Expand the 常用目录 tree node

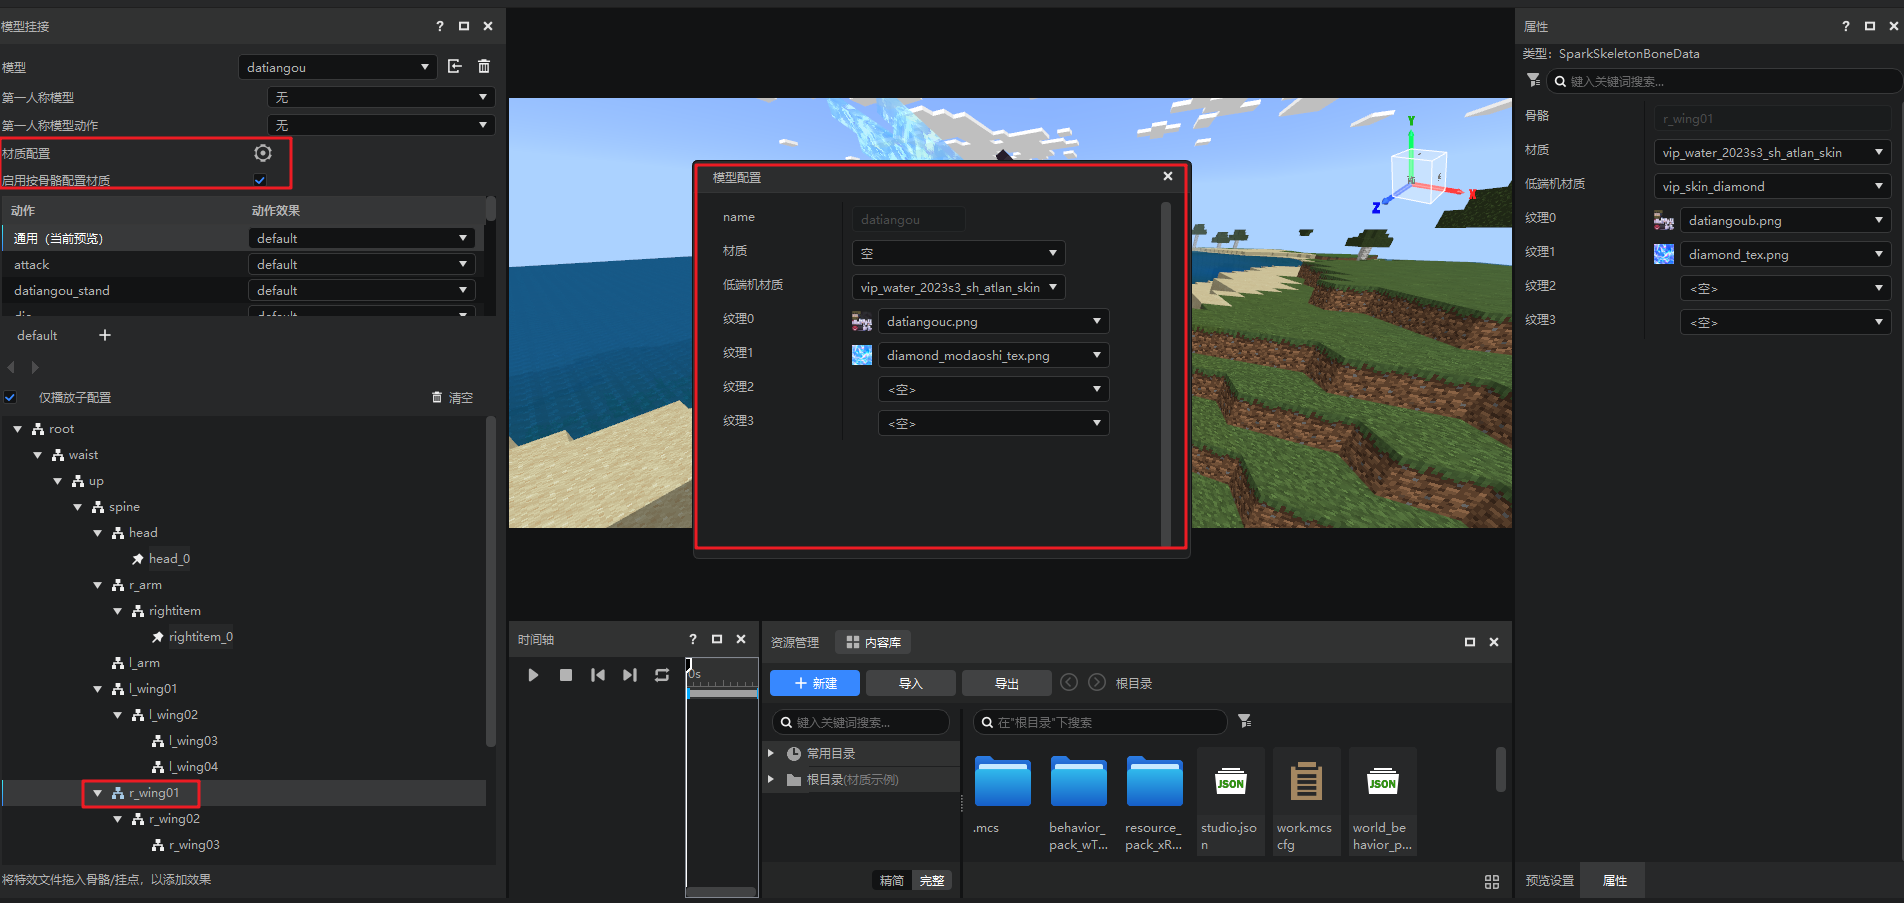click(771, 753)
